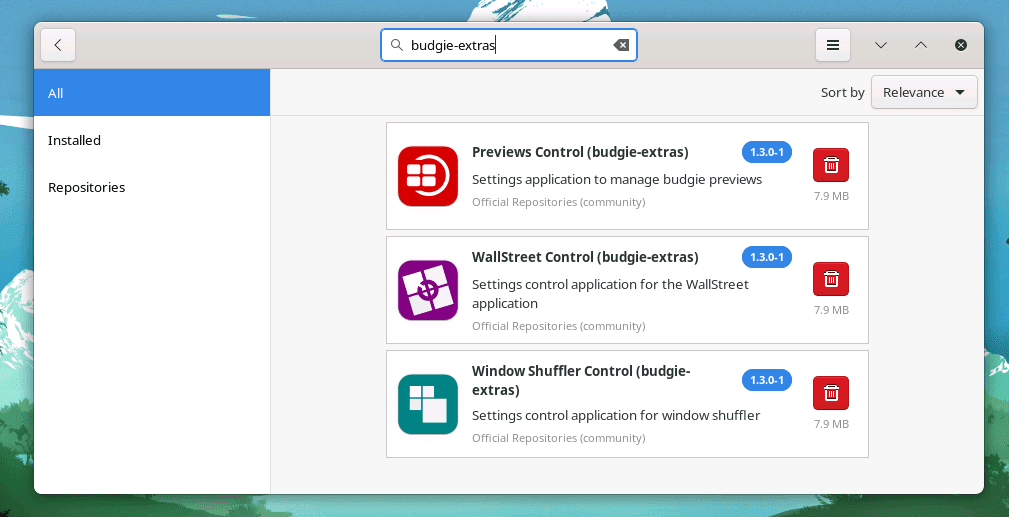Click Window Shuffler version 1.3.0-1 badge
This screenshot has height=517, width=1009.
click(x=766, y=380)
